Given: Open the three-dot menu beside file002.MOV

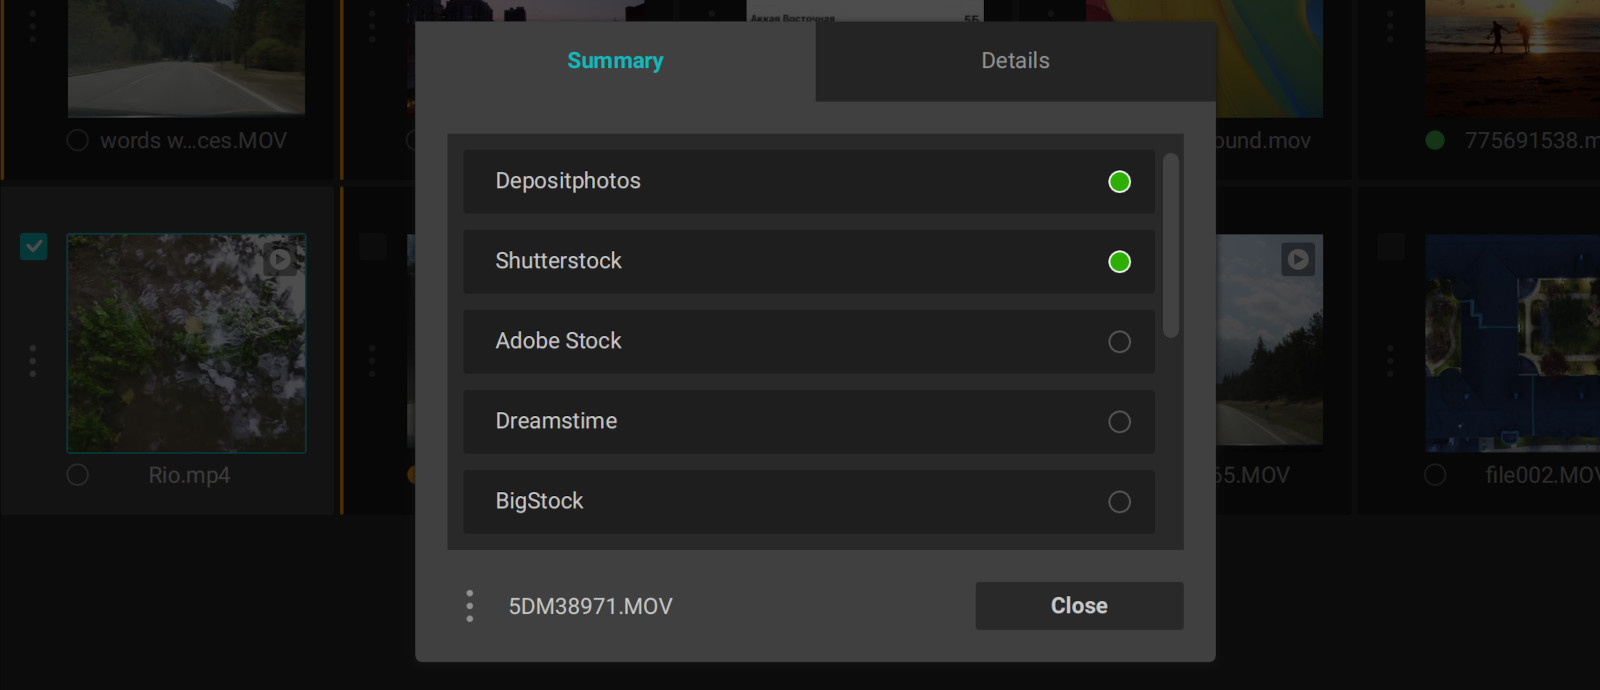Looking at the screenshot, I should coord(1390,361).
